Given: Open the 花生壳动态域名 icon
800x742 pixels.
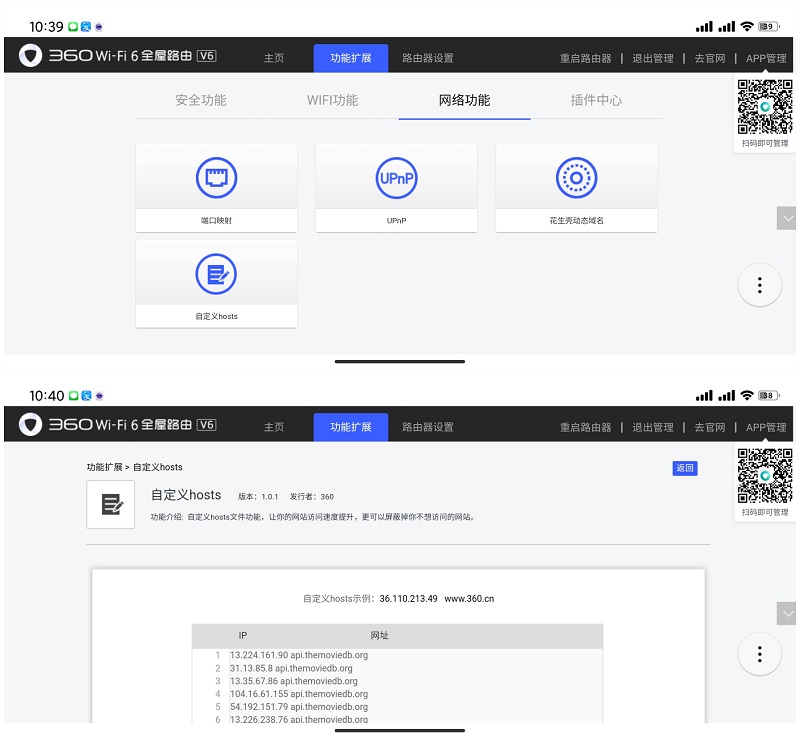Looking at the screenshot, I should 576,178.
